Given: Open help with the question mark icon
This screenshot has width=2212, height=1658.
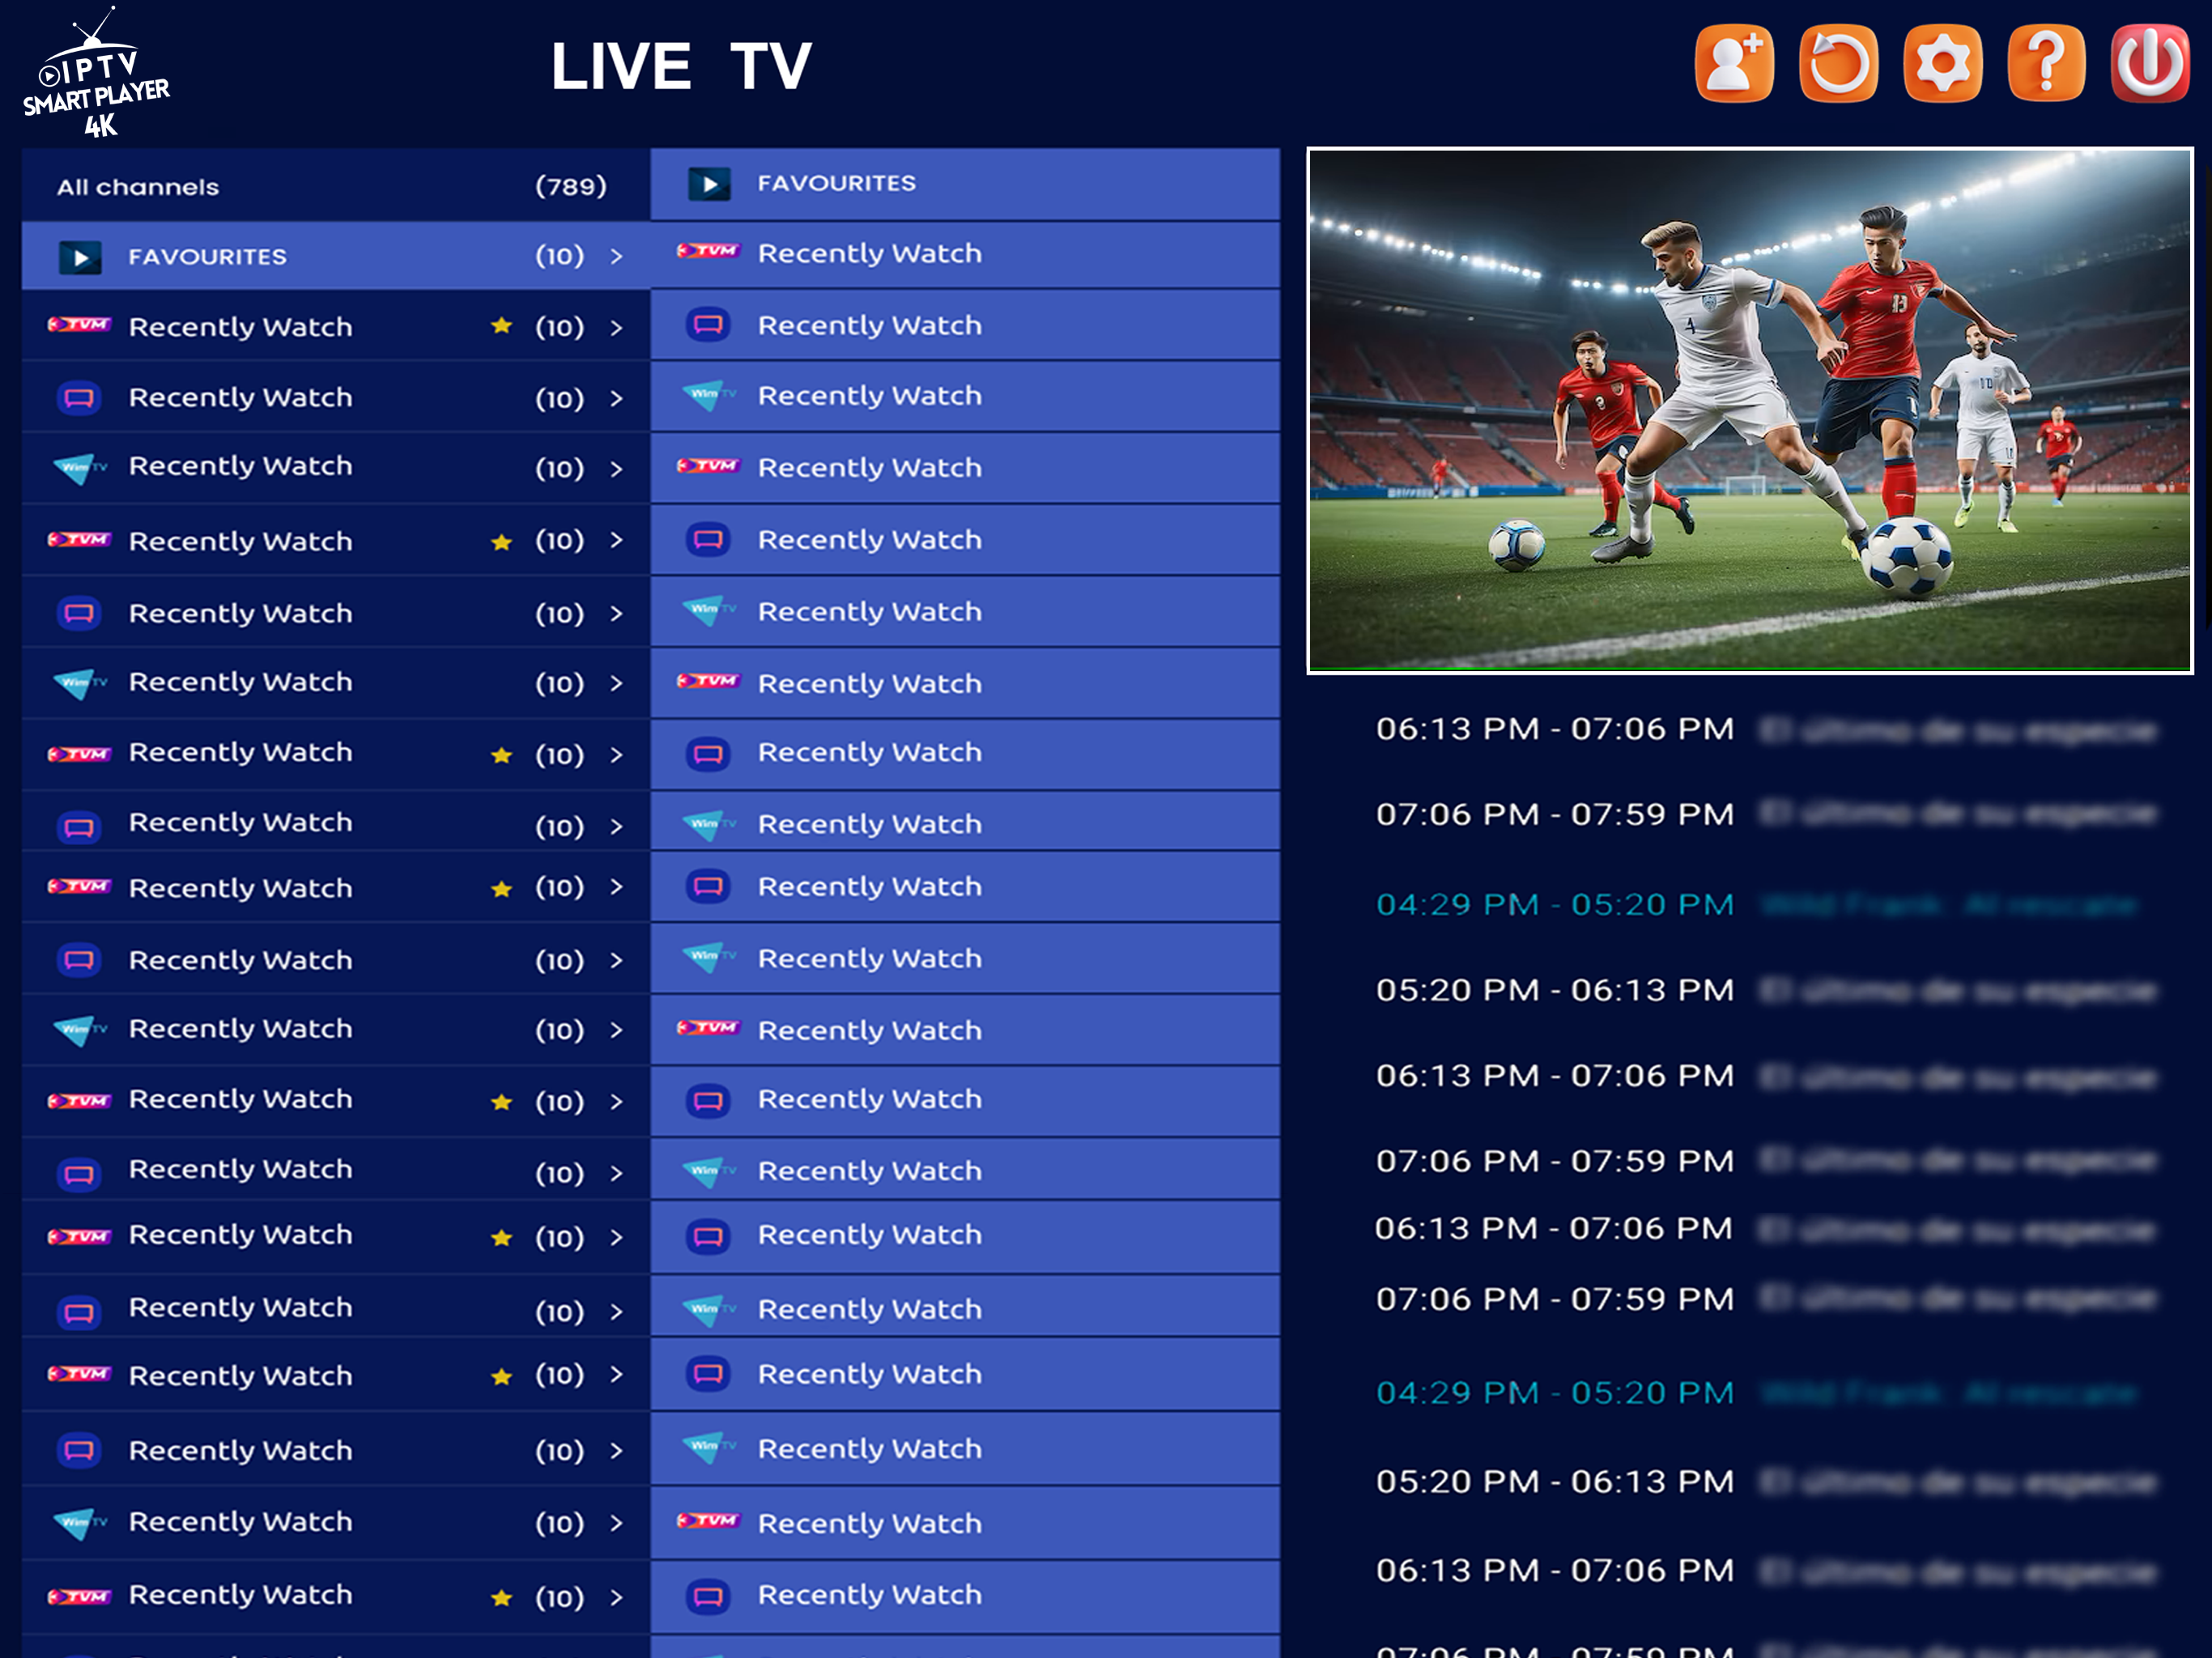Looking at the screenshot, I should click(2046, 64).
